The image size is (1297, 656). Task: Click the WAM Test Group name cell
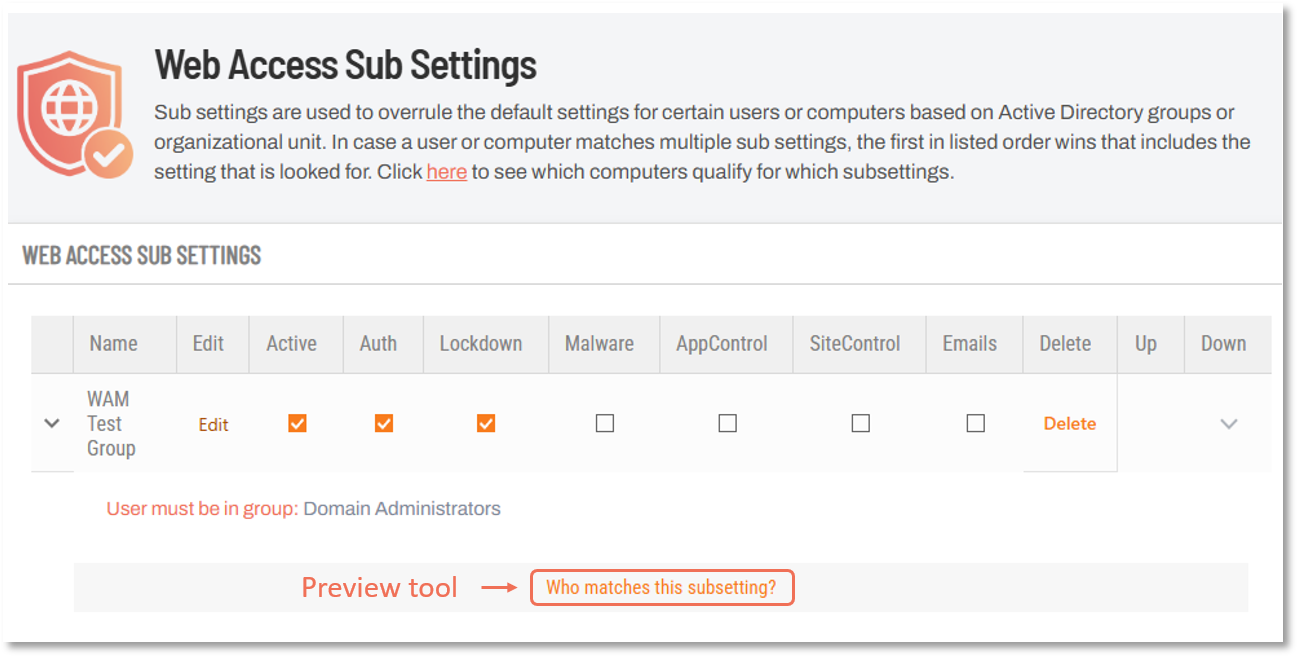pyautogui.click(x=111, y=423)
